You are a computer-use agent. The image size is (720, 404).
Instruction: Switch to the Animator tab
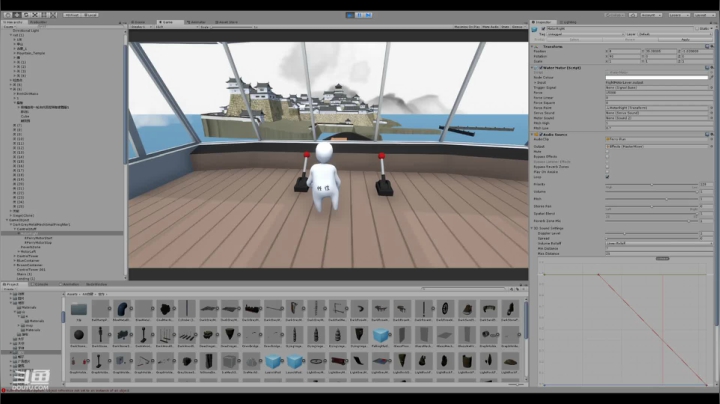point(197,22)
